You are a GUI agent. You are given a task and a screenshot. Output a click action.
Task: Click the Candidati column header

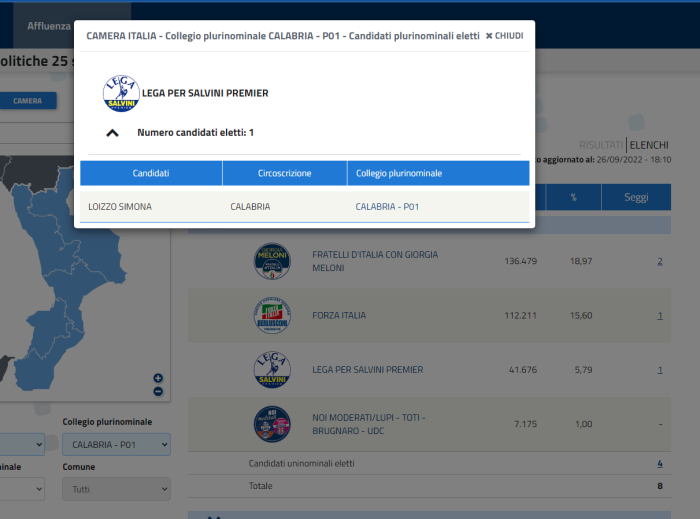151,173
